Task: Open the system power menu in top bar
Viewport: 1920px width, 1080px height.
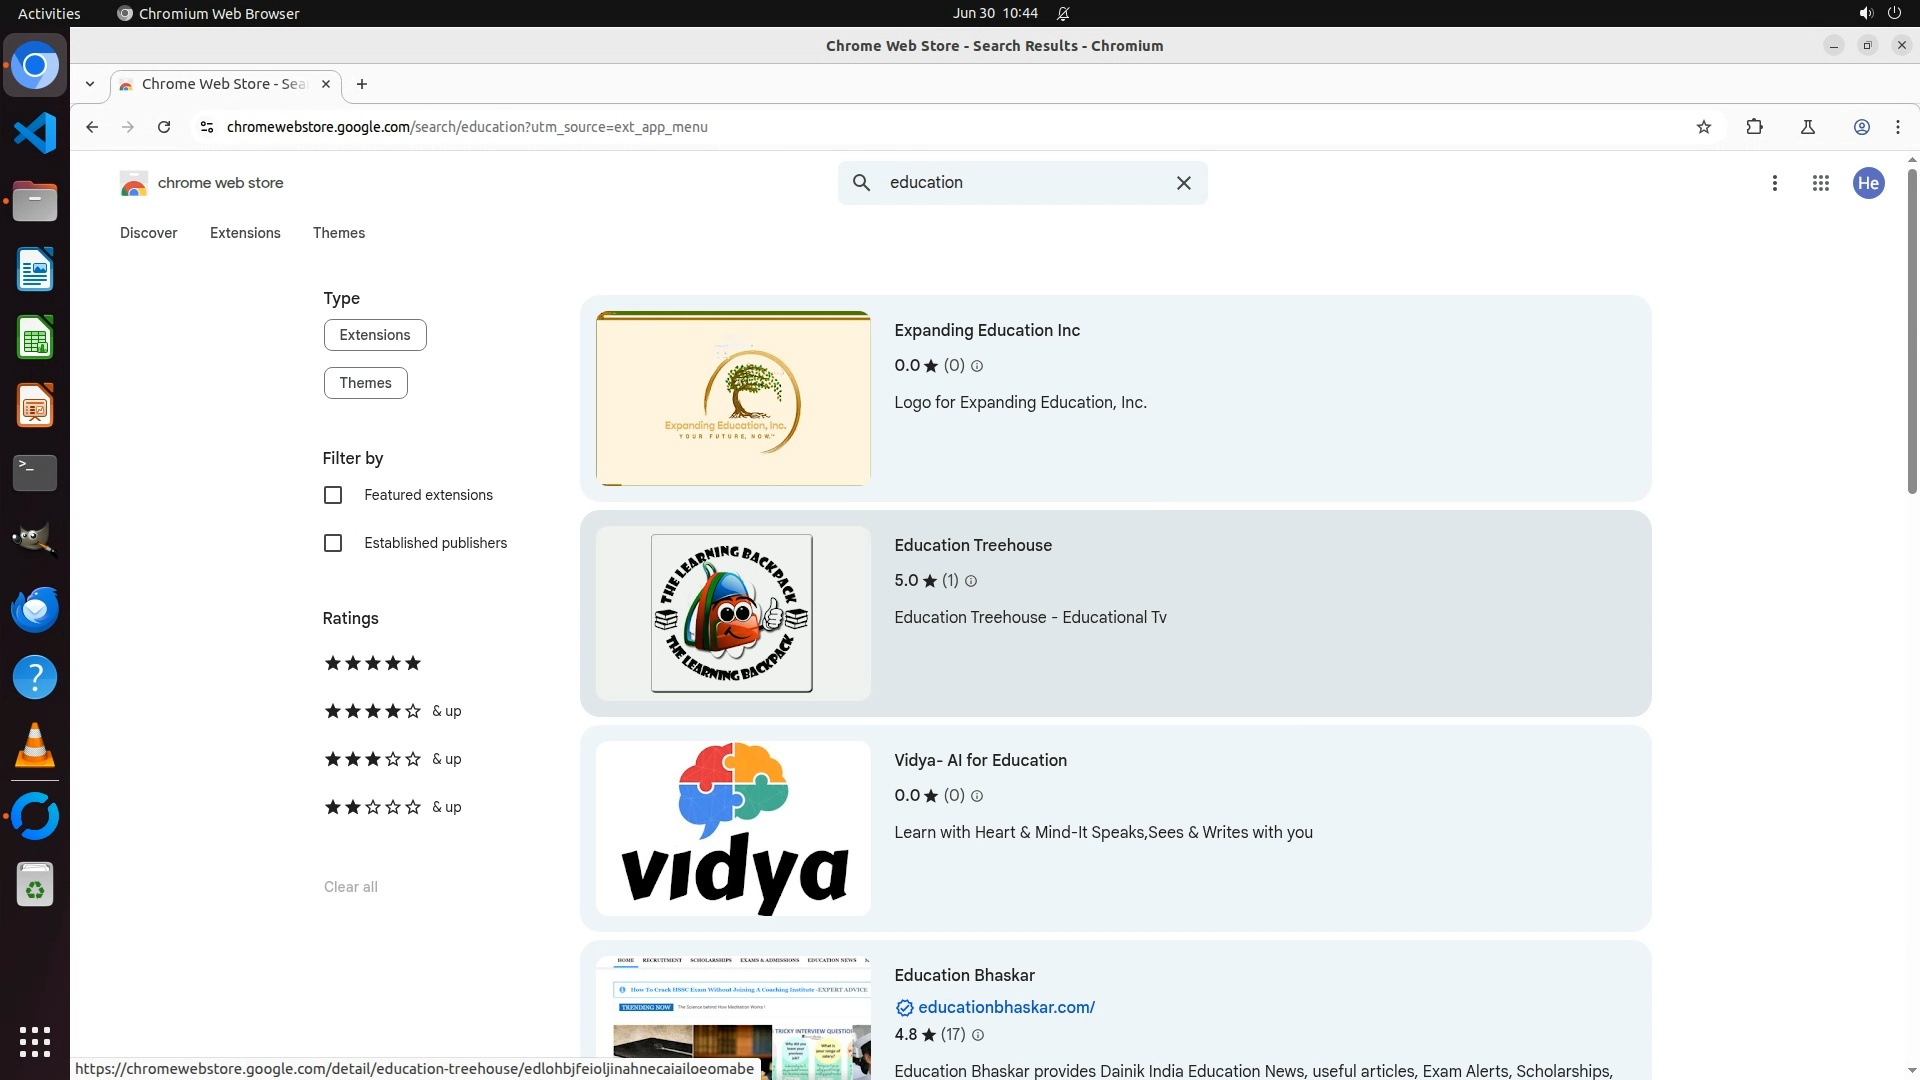Action: click(x=1893, y=13)
